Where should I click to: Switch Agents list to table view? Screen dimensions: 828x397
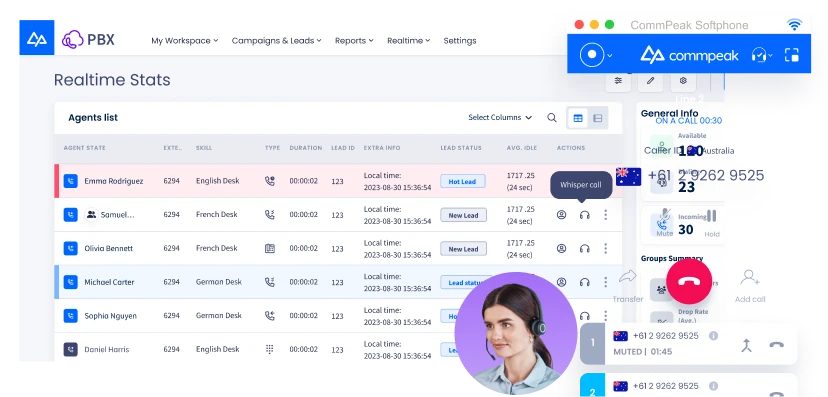(x=578, y=118)
